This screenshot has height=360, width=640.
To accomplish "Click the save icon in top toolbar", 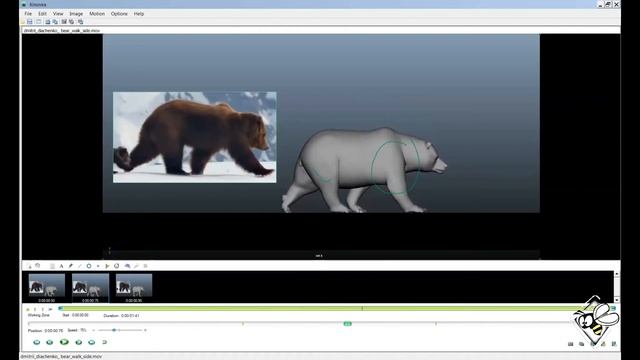I will point(30,22).
